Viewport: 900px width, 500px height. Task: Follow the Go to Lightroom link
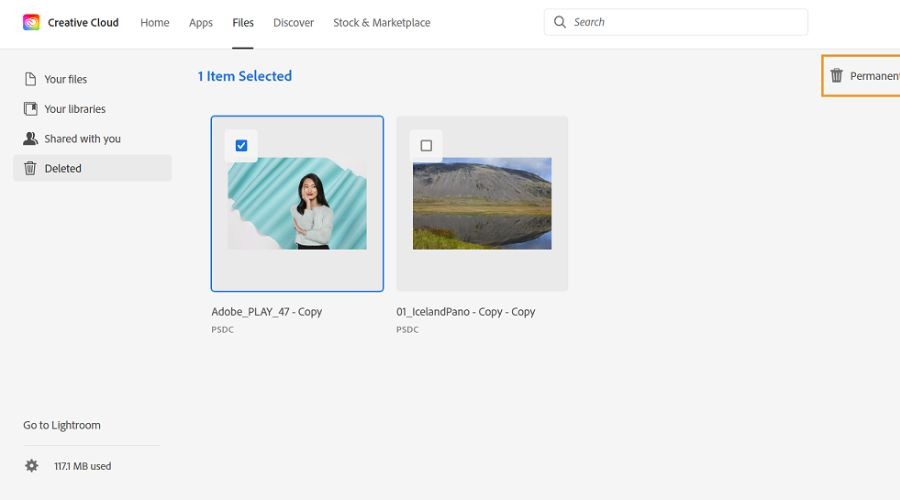point(62,425)
